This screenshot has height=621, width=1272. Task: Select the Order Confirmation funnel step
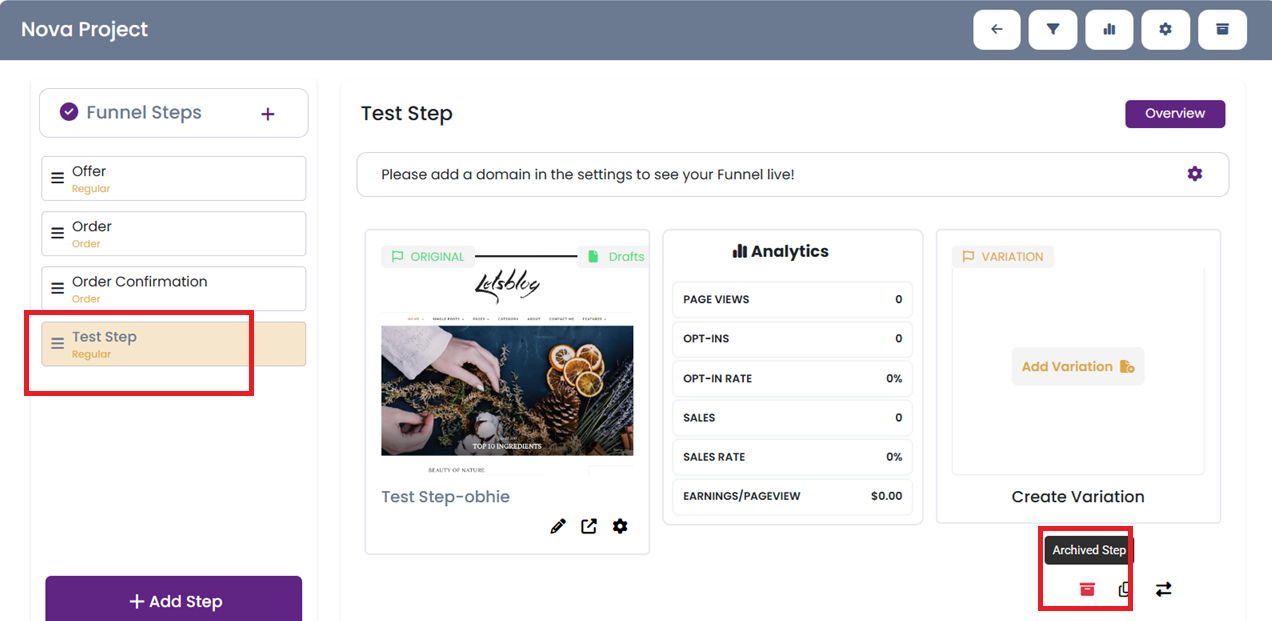coord(174,288)
